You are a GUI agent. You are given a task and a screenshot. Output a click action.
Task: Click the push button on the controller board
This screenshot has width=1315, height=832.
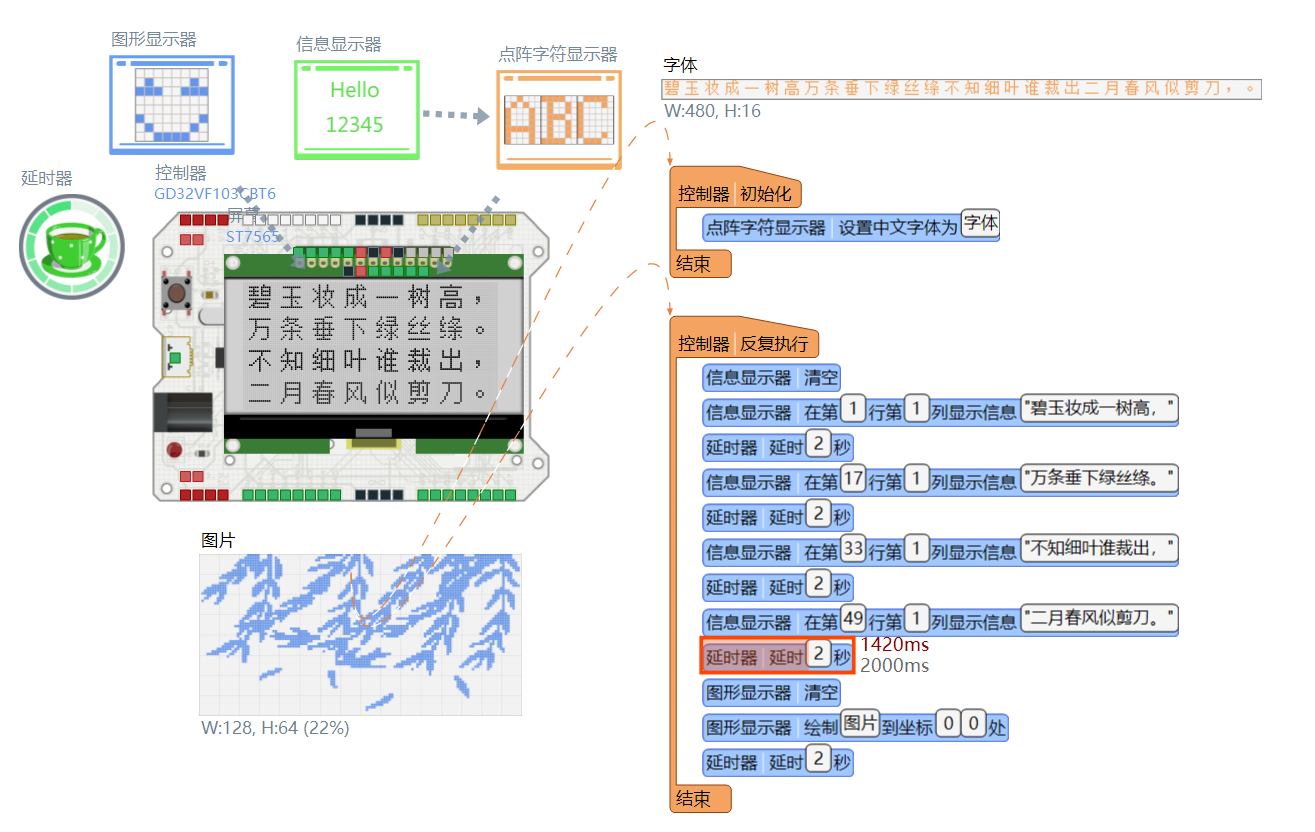coord(176,294)
